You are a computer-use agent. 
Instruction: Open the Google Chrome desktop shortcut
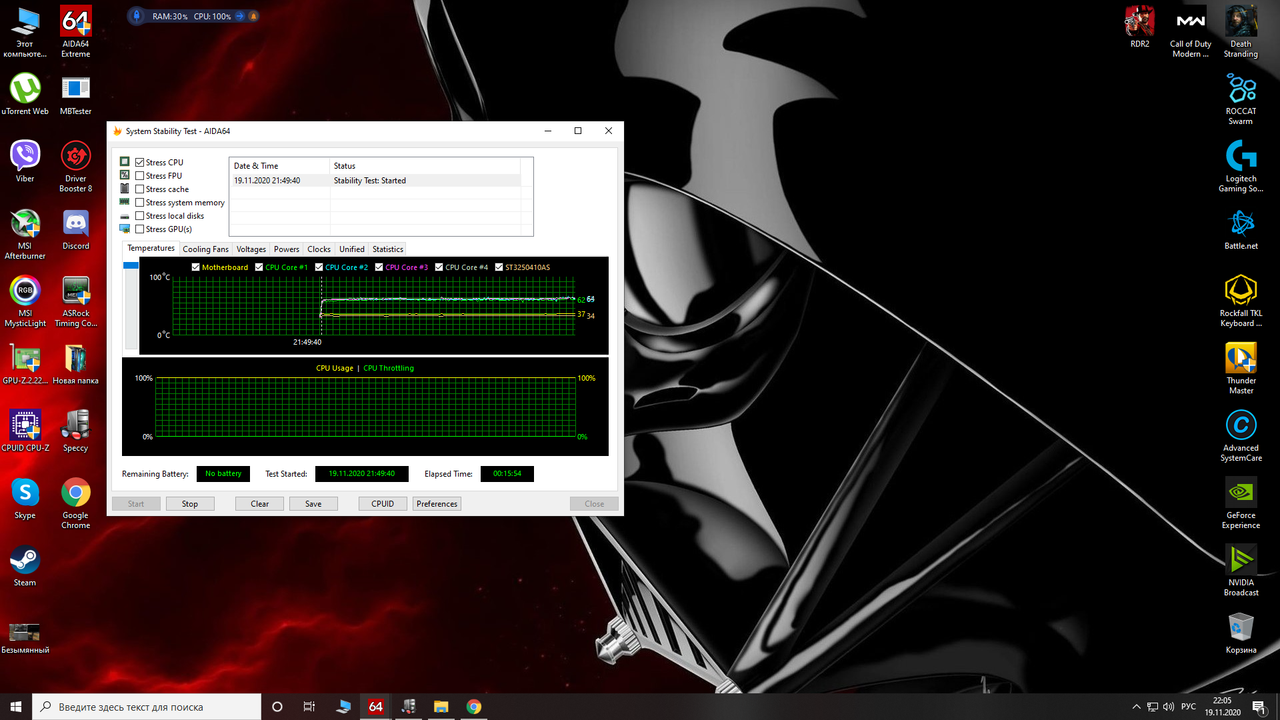pos(75,503)
